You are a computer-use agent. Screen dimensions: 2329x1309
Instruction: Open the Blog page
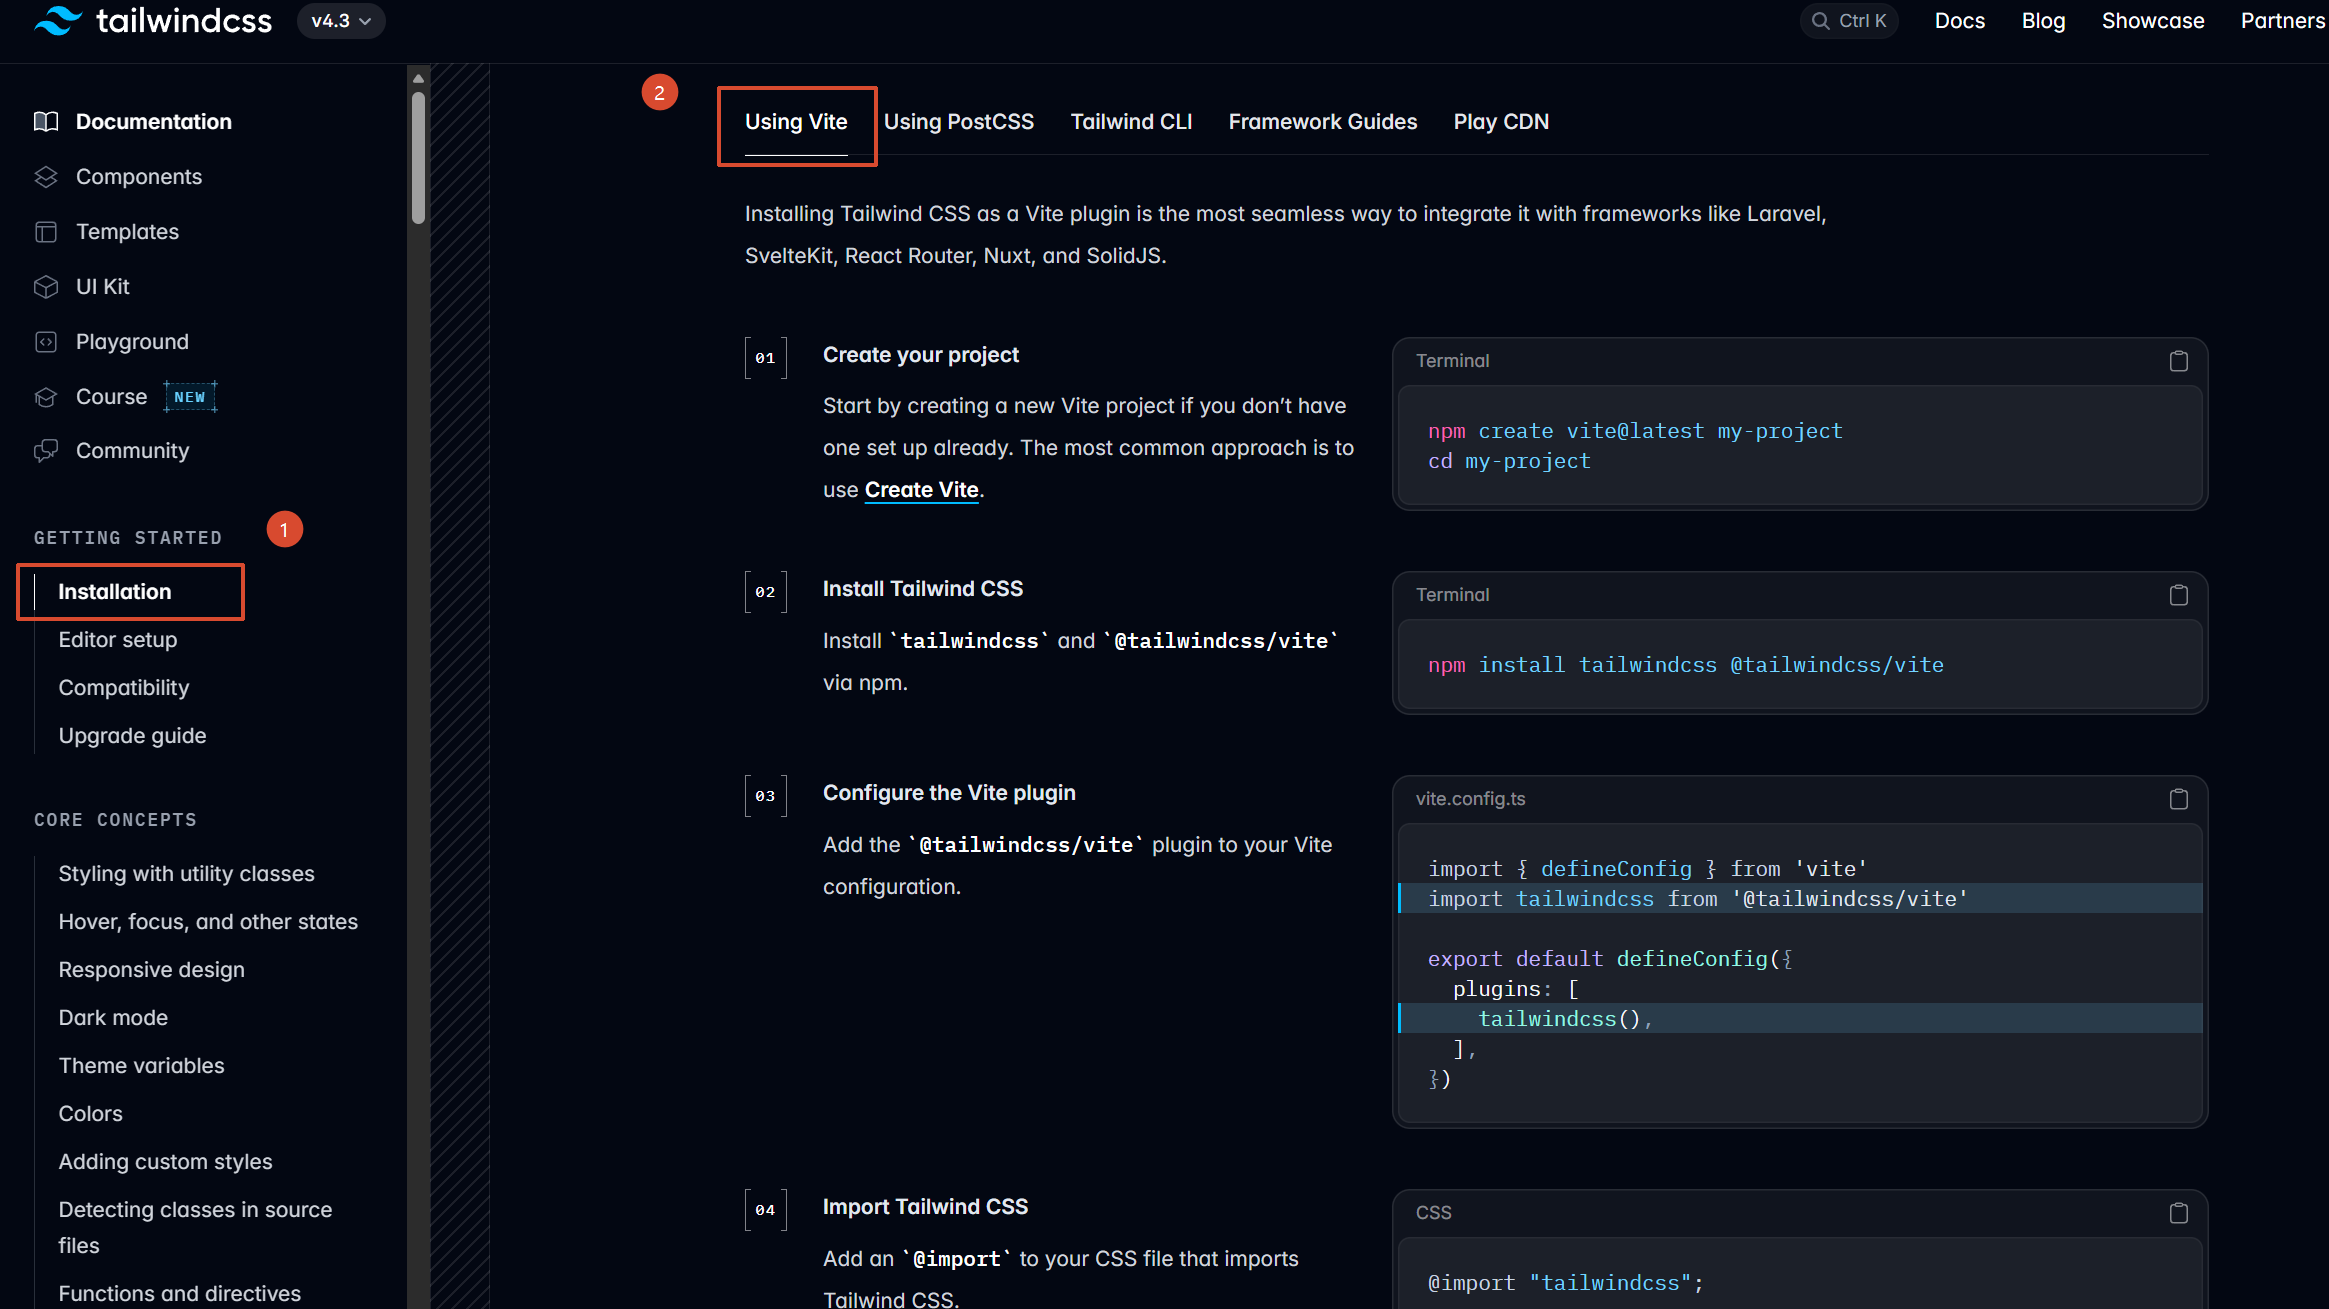[x=2043, y=21]
